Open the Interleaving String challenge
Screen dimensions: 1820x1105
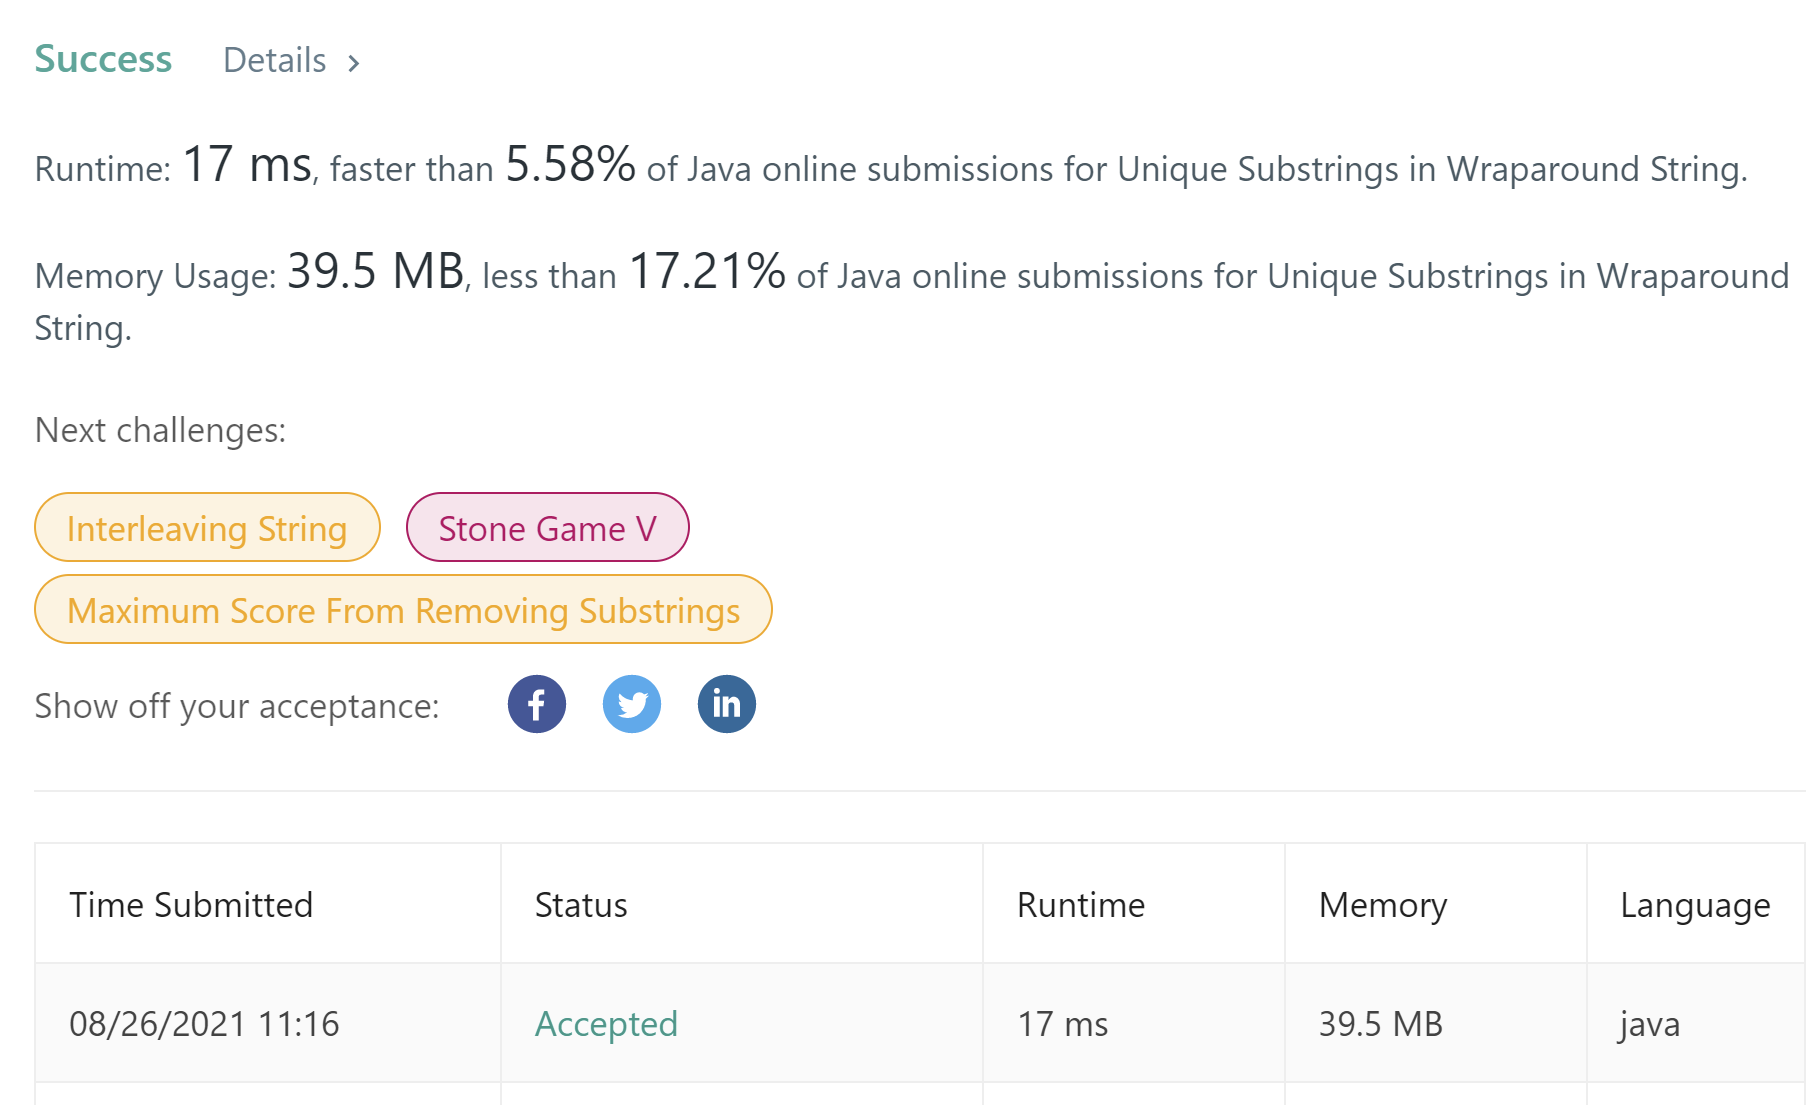[207, 528]
